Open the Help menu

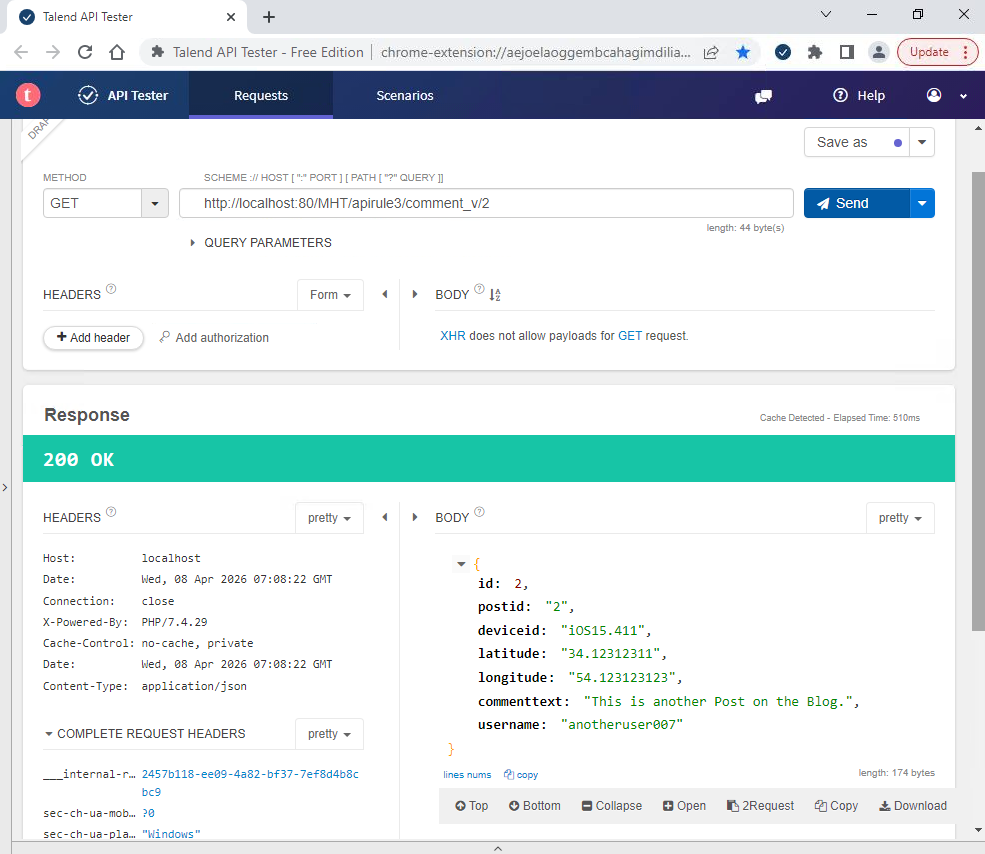(859, 96)
